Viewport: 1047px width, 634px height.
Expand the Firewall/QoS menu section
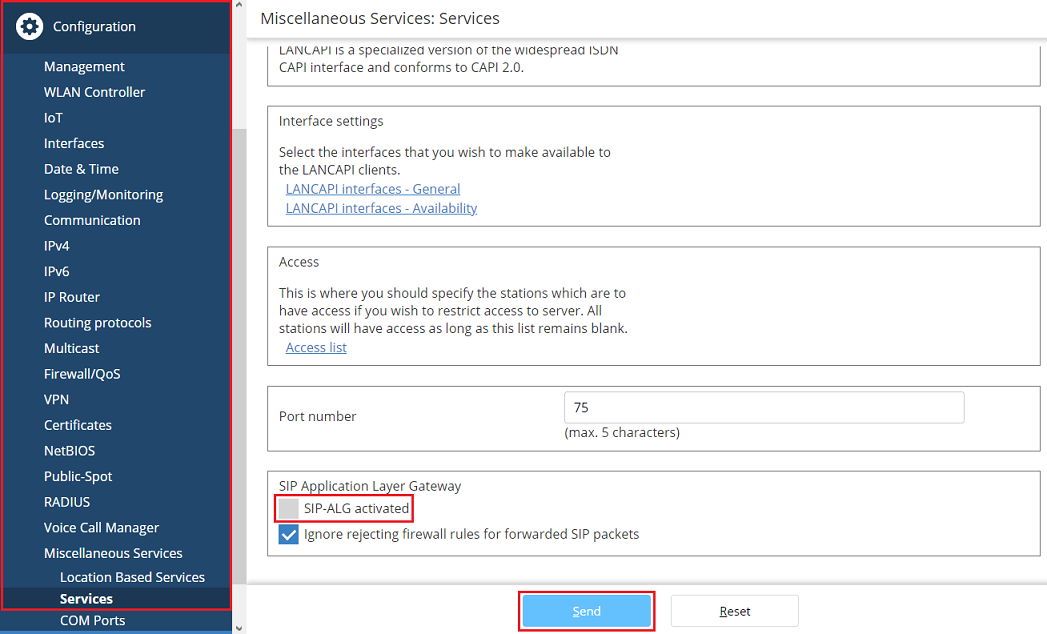(x=82, y=374)
